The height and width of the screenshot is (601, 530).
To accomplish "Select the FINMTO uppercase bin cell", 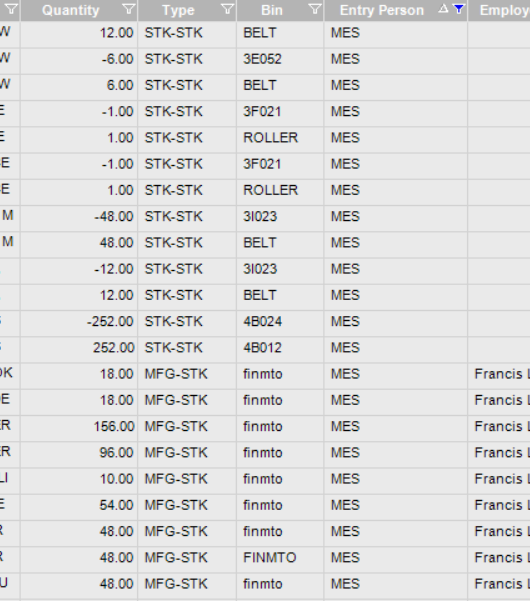I will (280, 557).
